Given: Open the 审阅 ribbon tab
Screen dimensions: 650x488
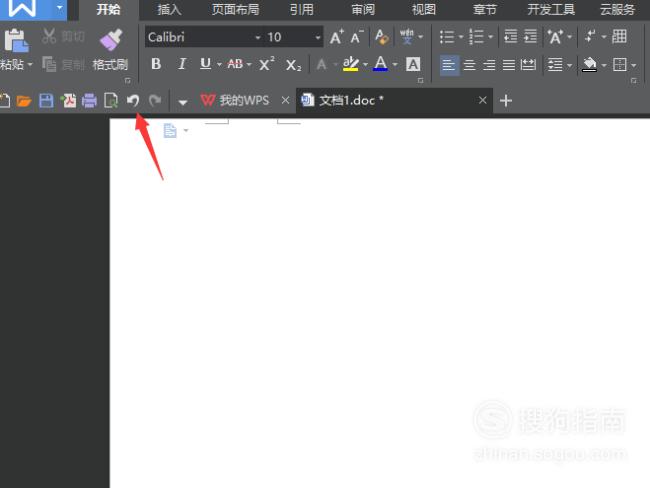Looking at the screenshot, I should click(363, 10).
